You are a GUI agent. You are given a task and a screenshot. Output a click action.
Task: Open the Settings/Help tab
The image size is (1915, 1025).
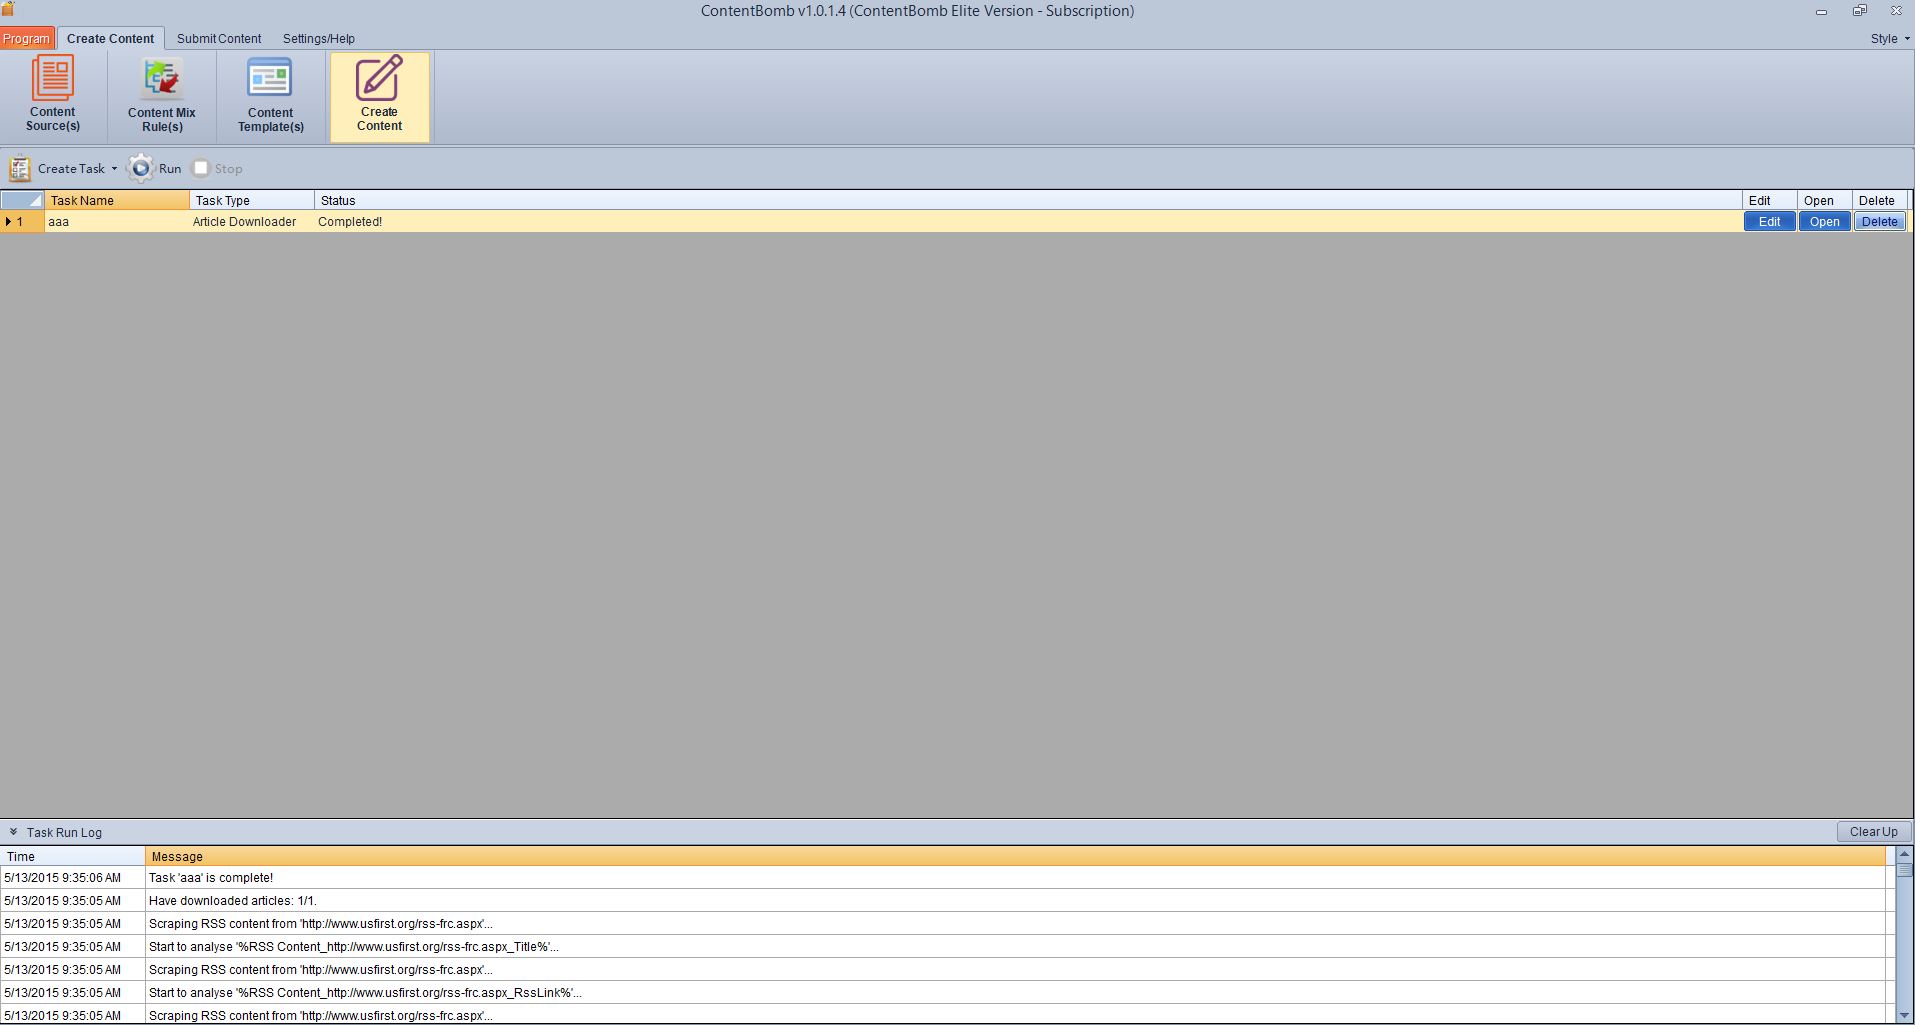[x=318, y=39]
